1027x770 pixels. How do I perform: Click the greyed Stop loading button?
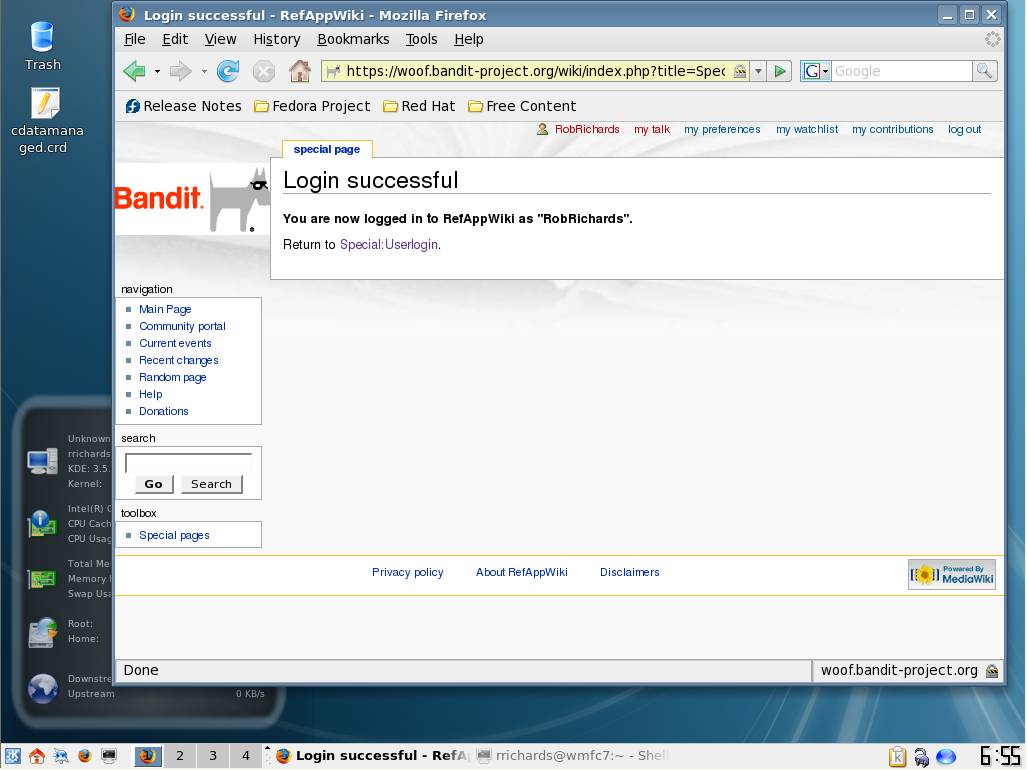pos(263,71)
